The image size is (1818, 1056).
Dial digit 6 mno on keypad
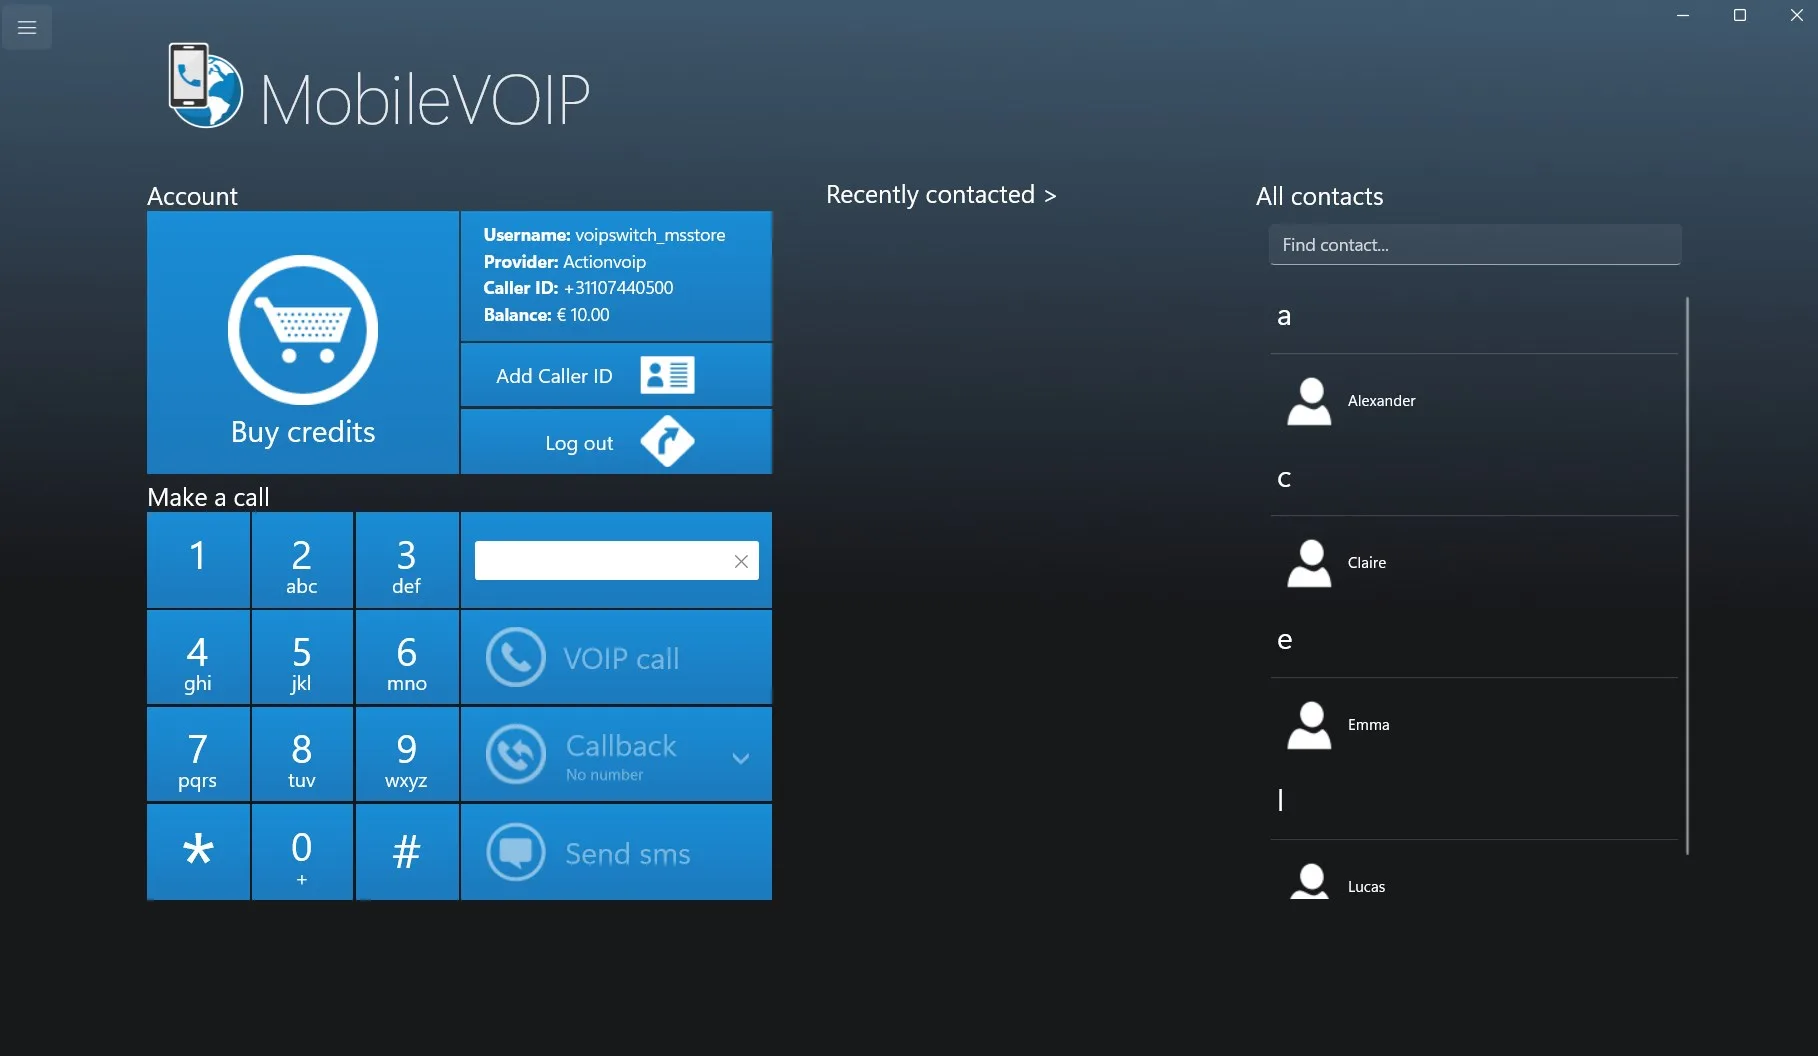(407, 657)
